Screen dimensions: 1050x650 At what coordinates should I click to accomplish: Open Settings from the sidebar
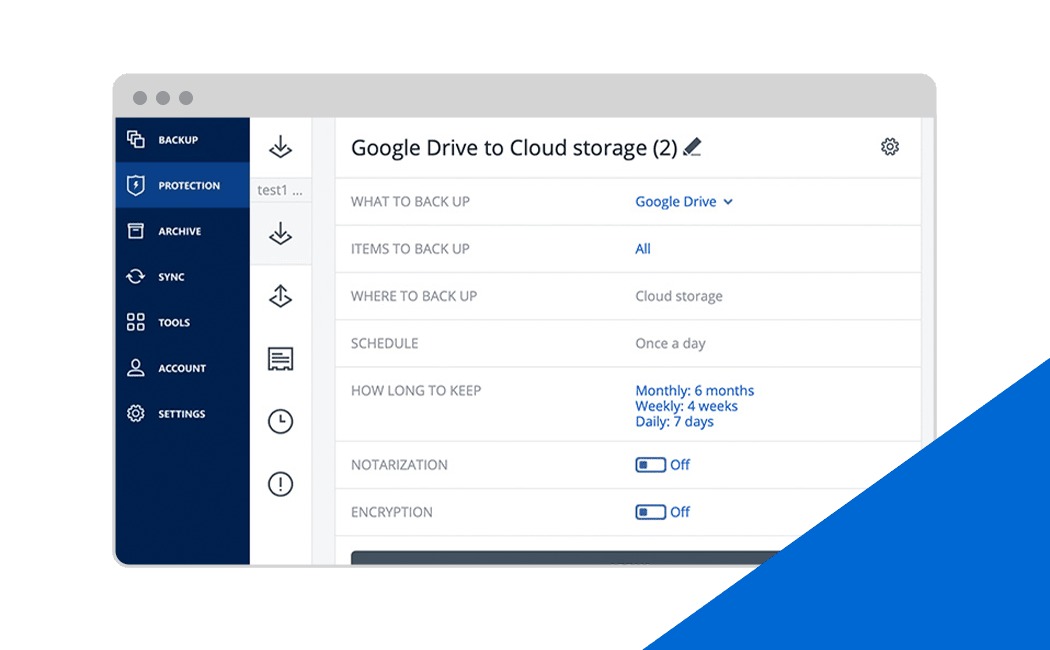point(182,414)
